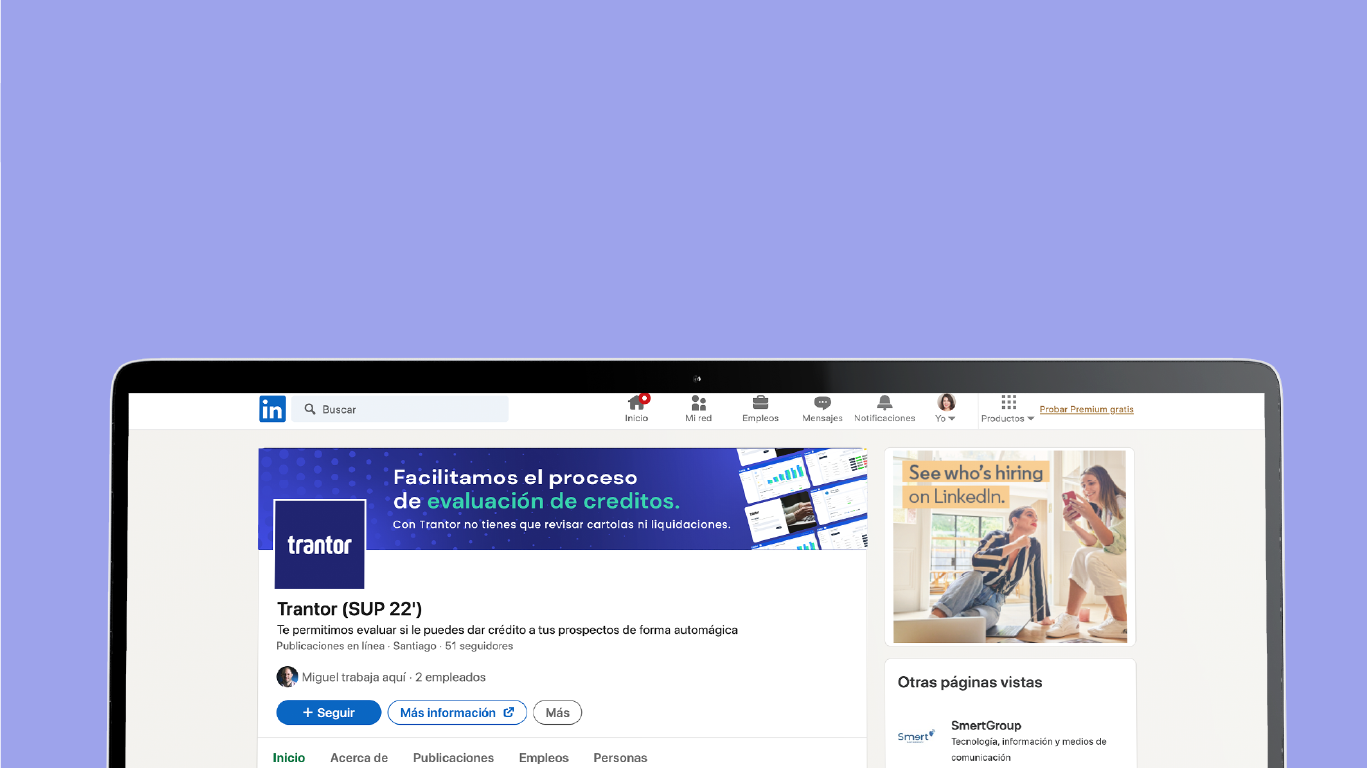Open the Más options button

(x=558, y=713)
